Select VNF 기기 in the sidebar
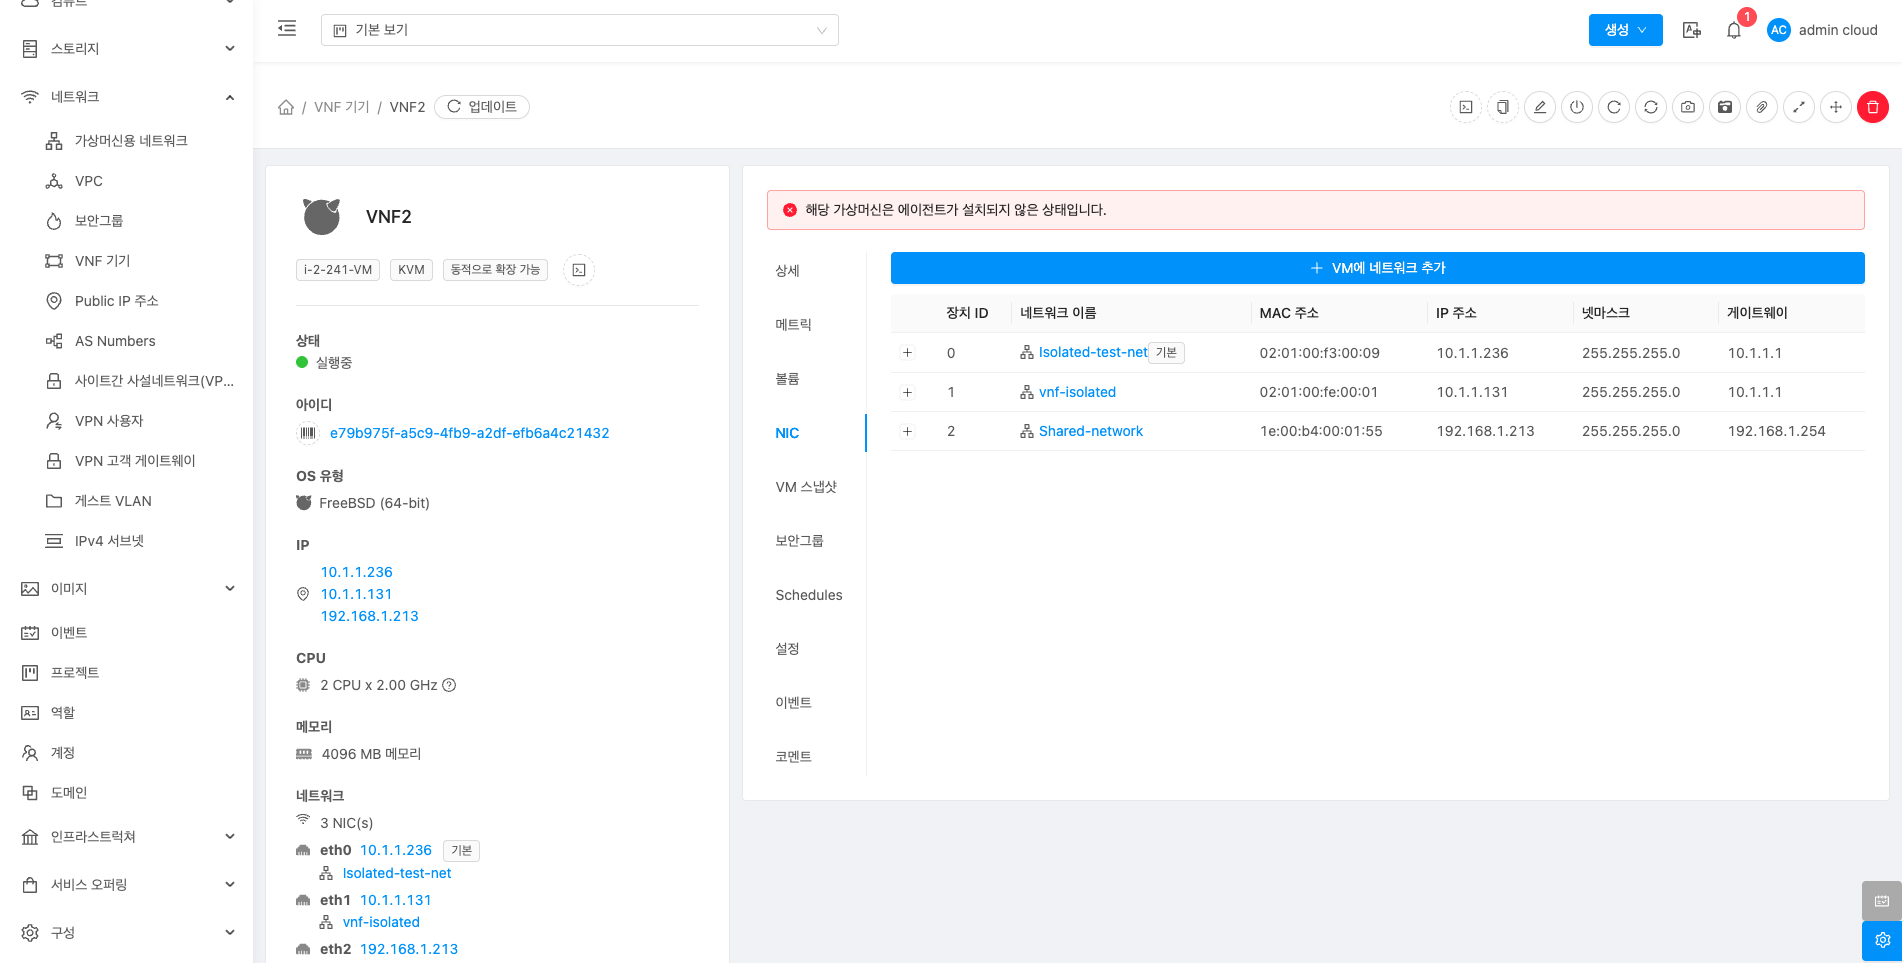 click(x=102, y=261)
